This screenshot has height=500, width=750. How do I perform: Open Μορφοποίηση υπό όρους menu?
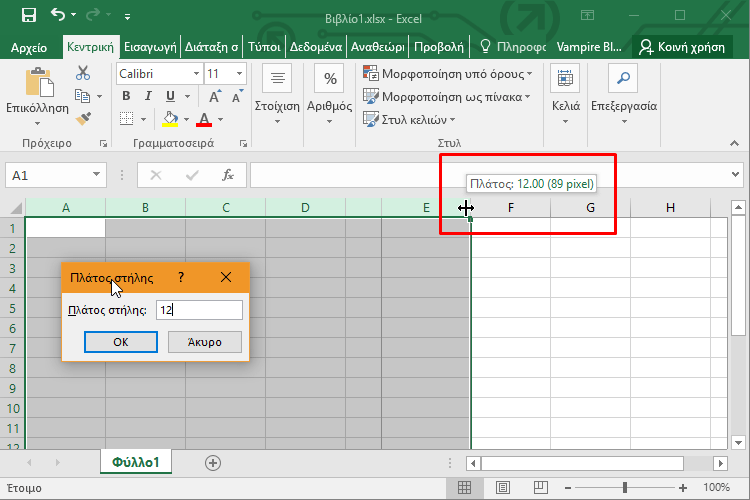(448, 74)
